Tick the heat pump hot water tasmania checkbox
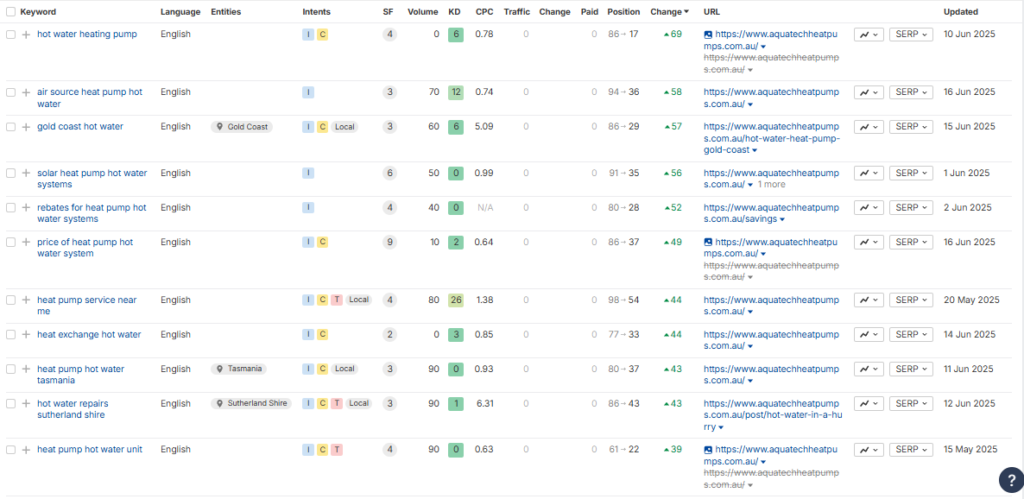Viewport: 1024px width, 499px height. coord(10,370)
